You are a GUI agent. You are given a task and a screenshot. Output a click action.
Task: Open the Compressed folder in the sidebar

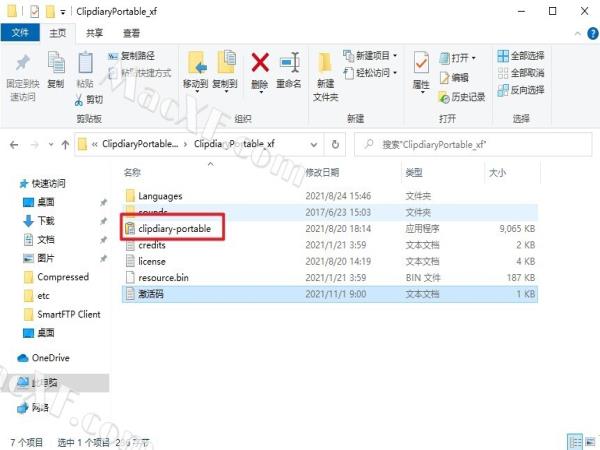click(x=56, y=277)
